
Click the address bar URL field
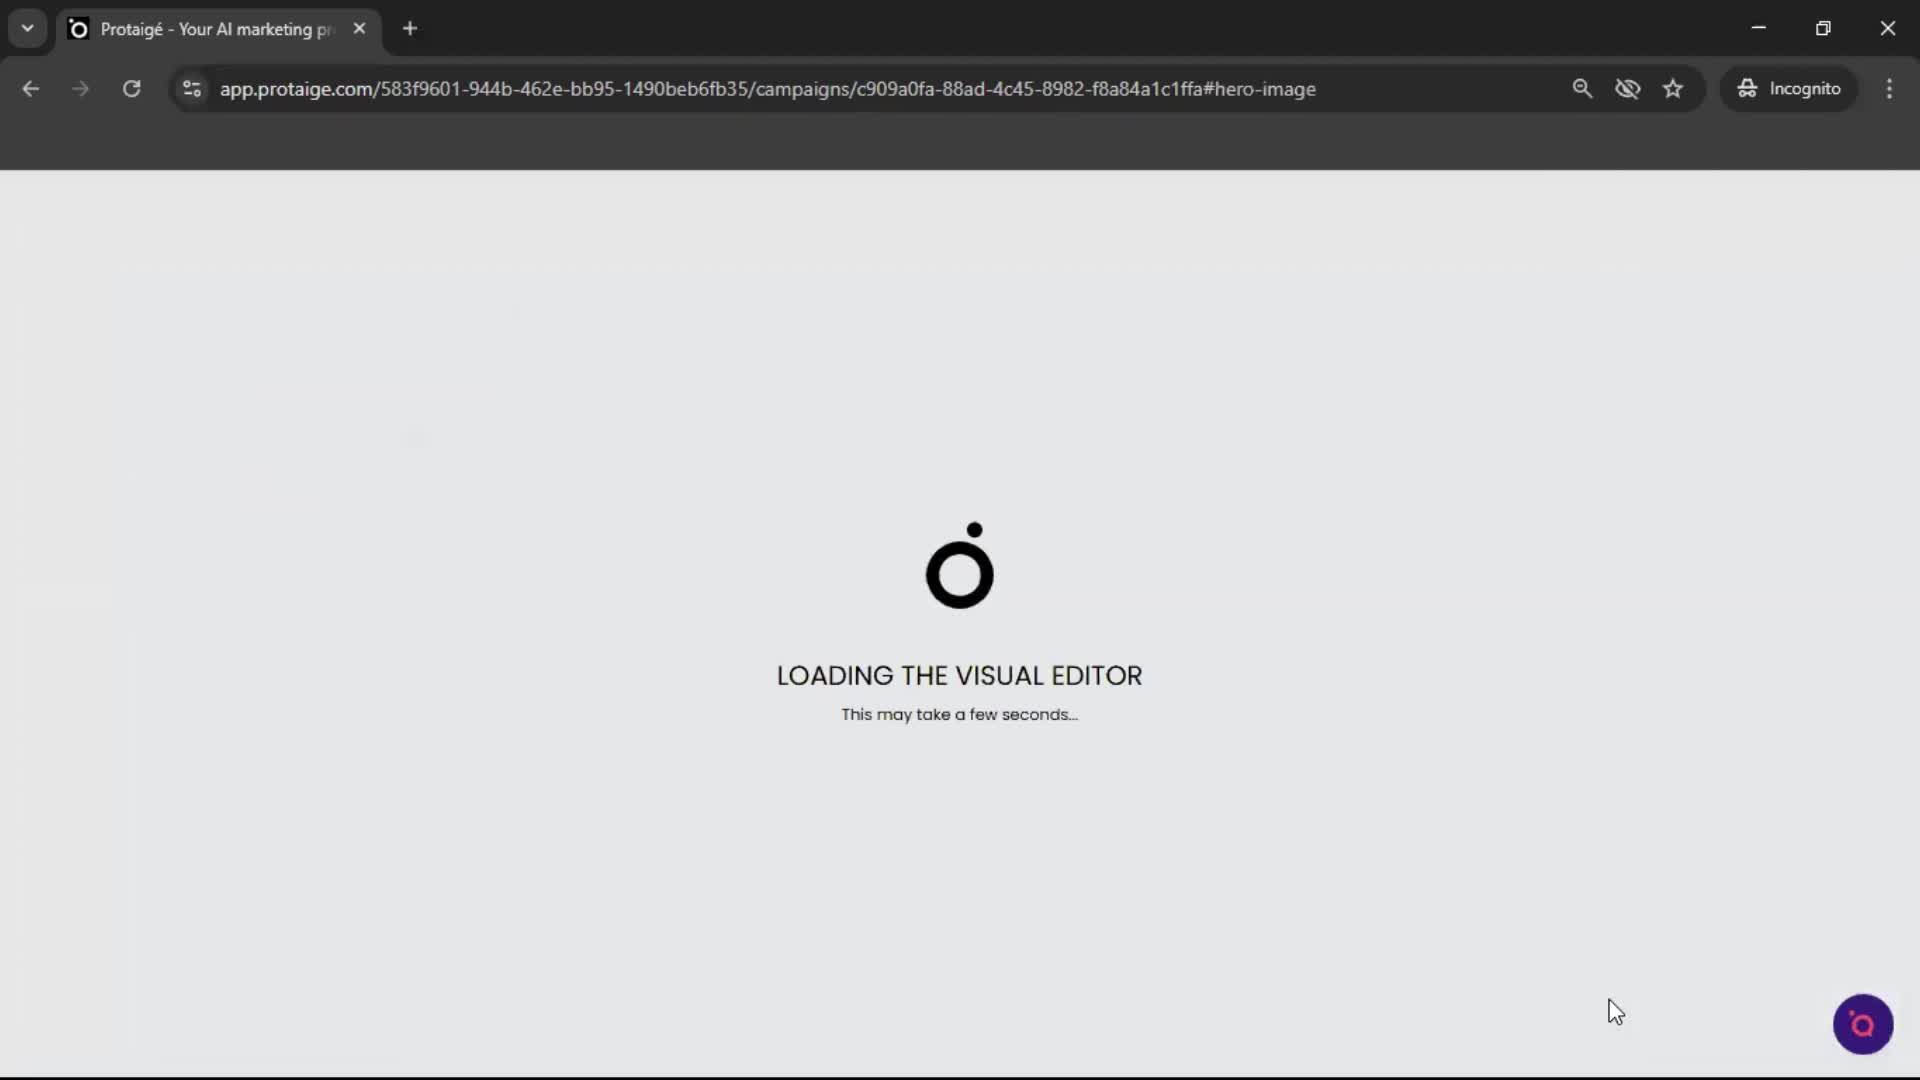(x=767, y=89)
